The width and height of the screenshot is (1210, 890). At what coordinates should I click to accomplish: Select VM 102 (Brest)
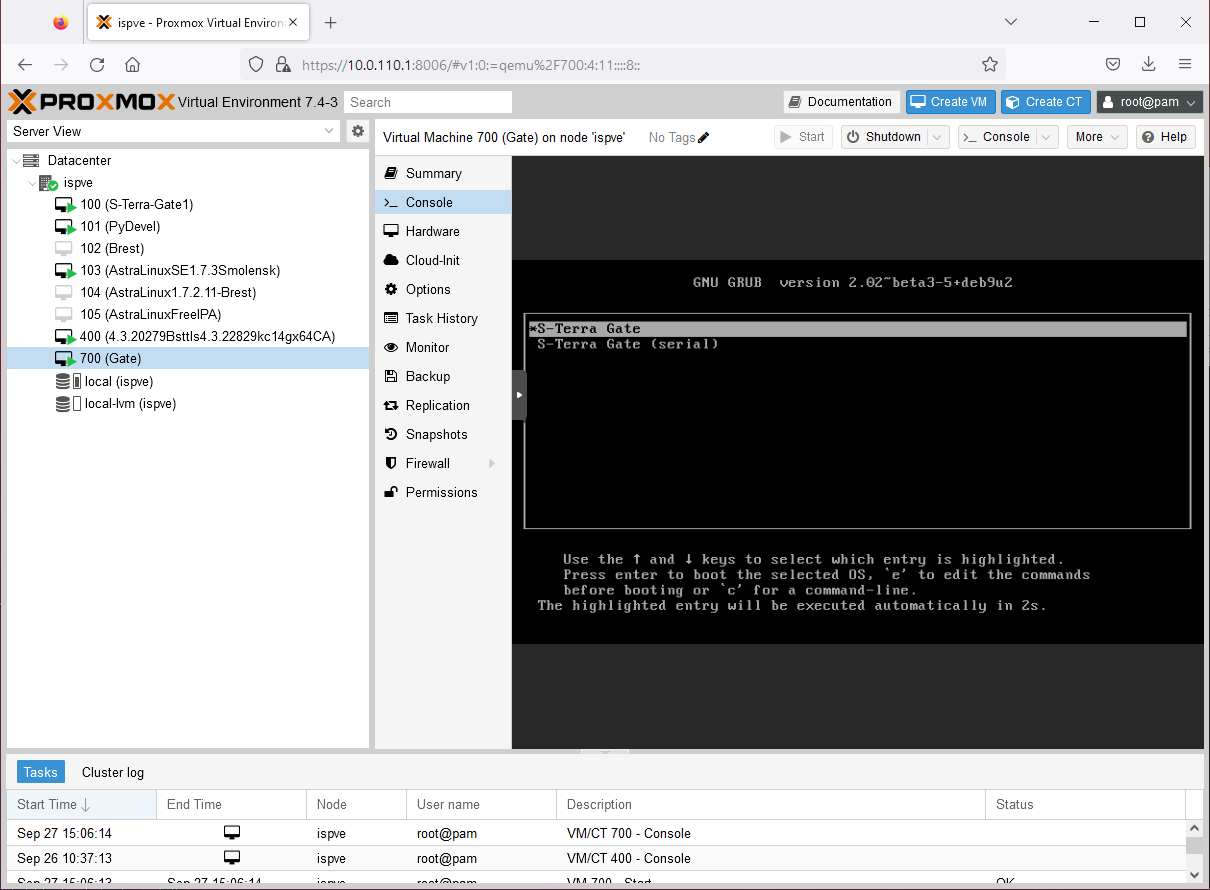point(112,248)
